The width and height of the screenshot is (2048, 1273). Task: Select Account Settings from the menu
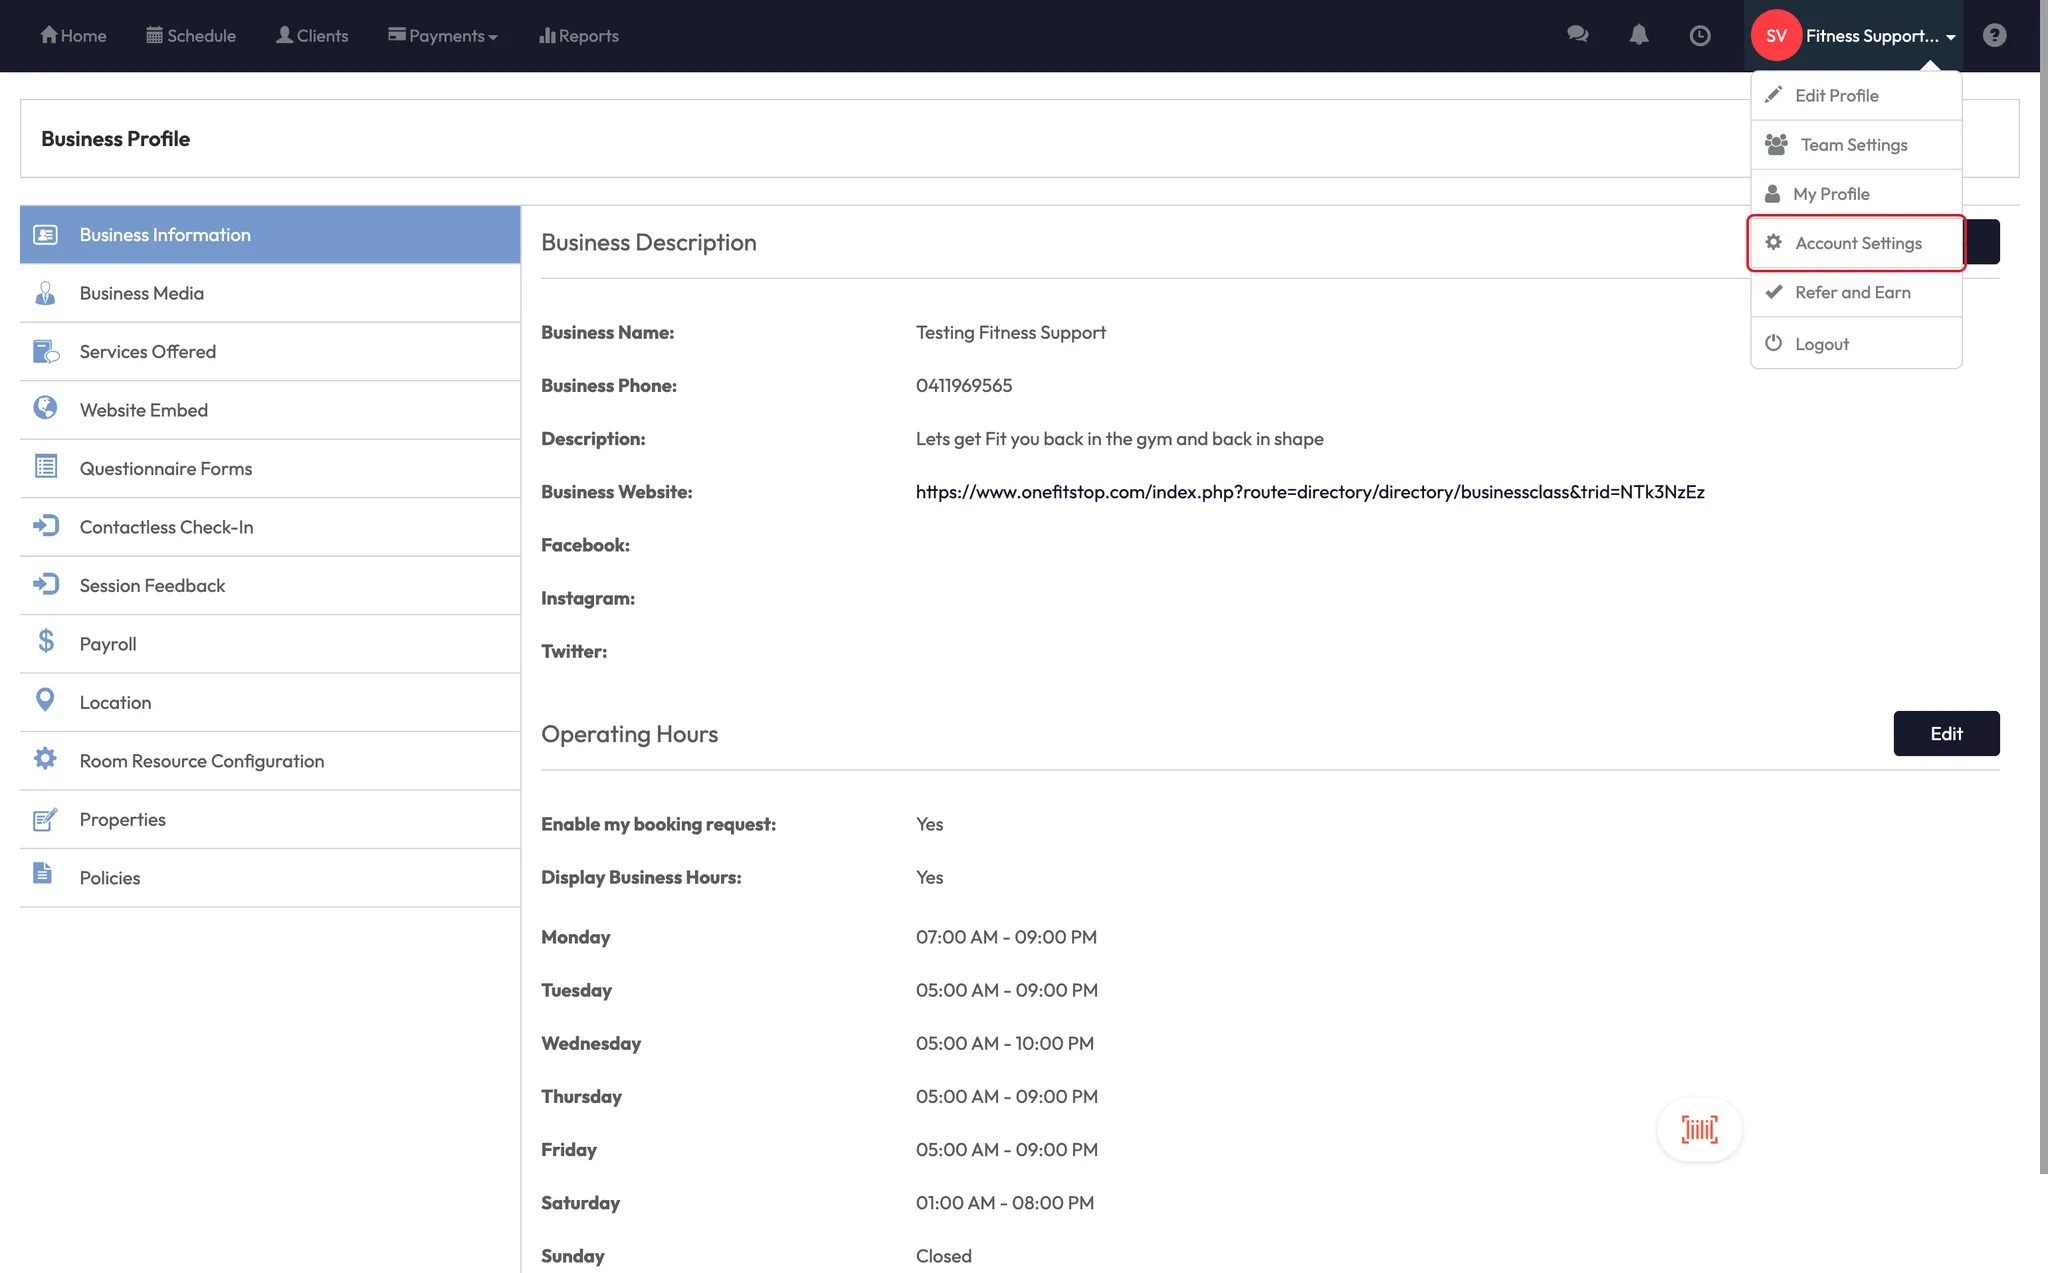[1857, 243]
